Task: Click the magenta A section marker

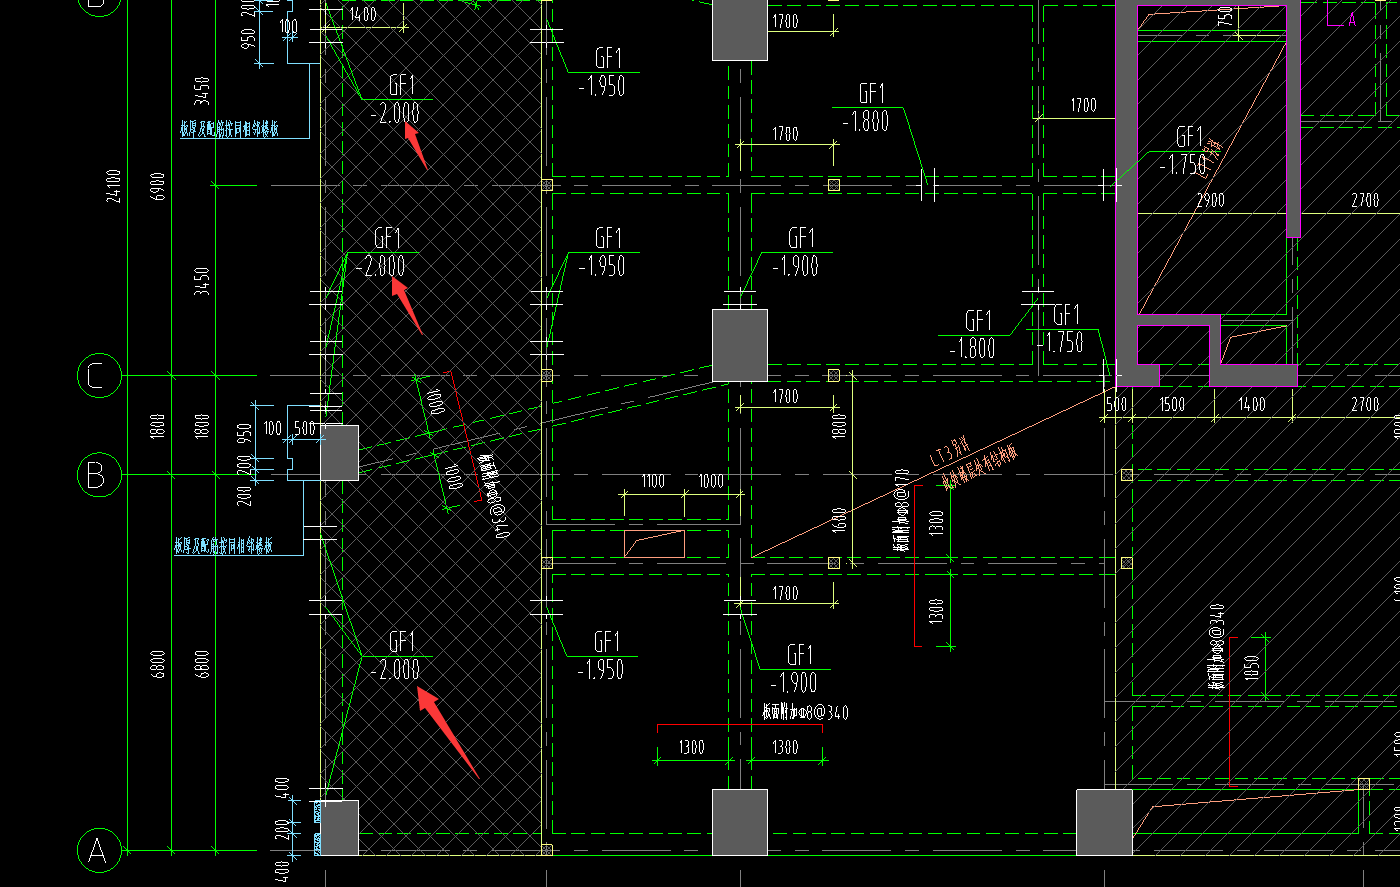Action: (x=1353, y=19)
